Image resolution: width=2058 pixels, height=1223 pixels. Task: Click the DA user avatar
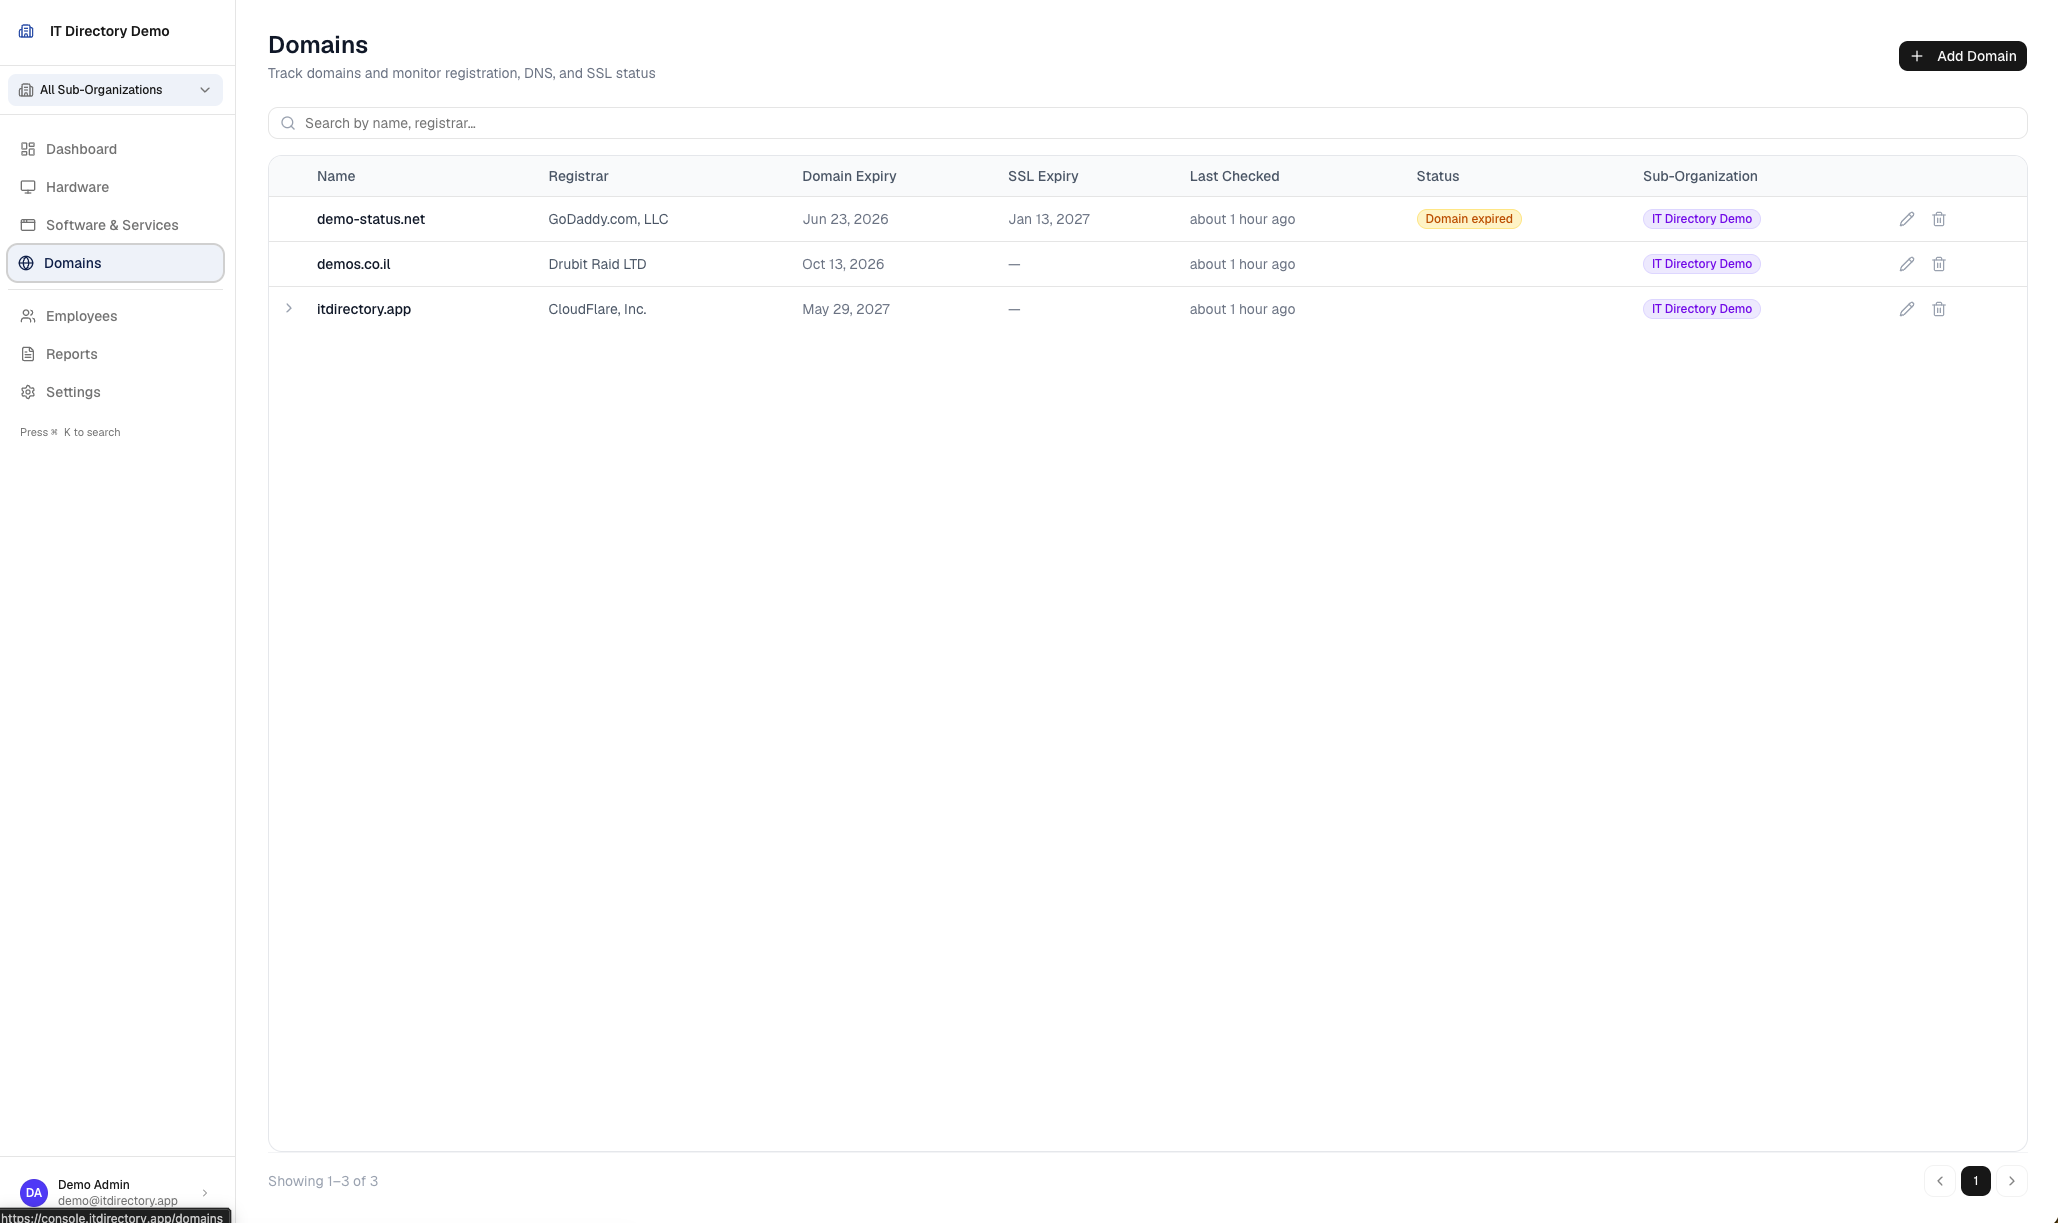point(34,1192)
